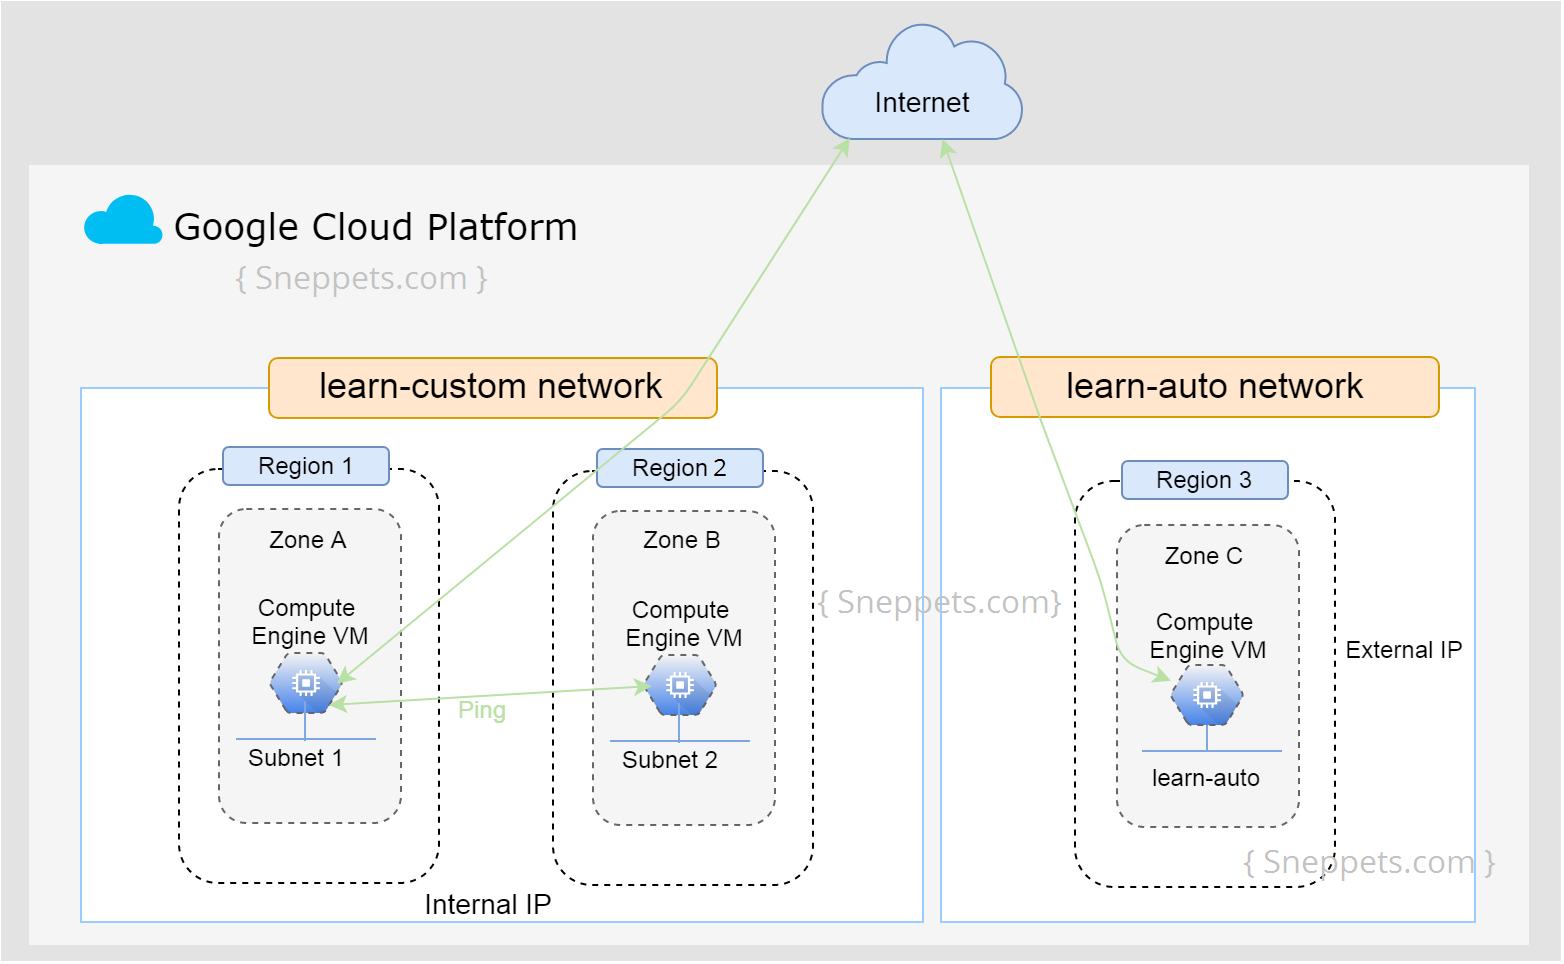This screenshot has width=1564, height=964.
Task: Click the Subnet 2 label
Action: click(670, 760)
